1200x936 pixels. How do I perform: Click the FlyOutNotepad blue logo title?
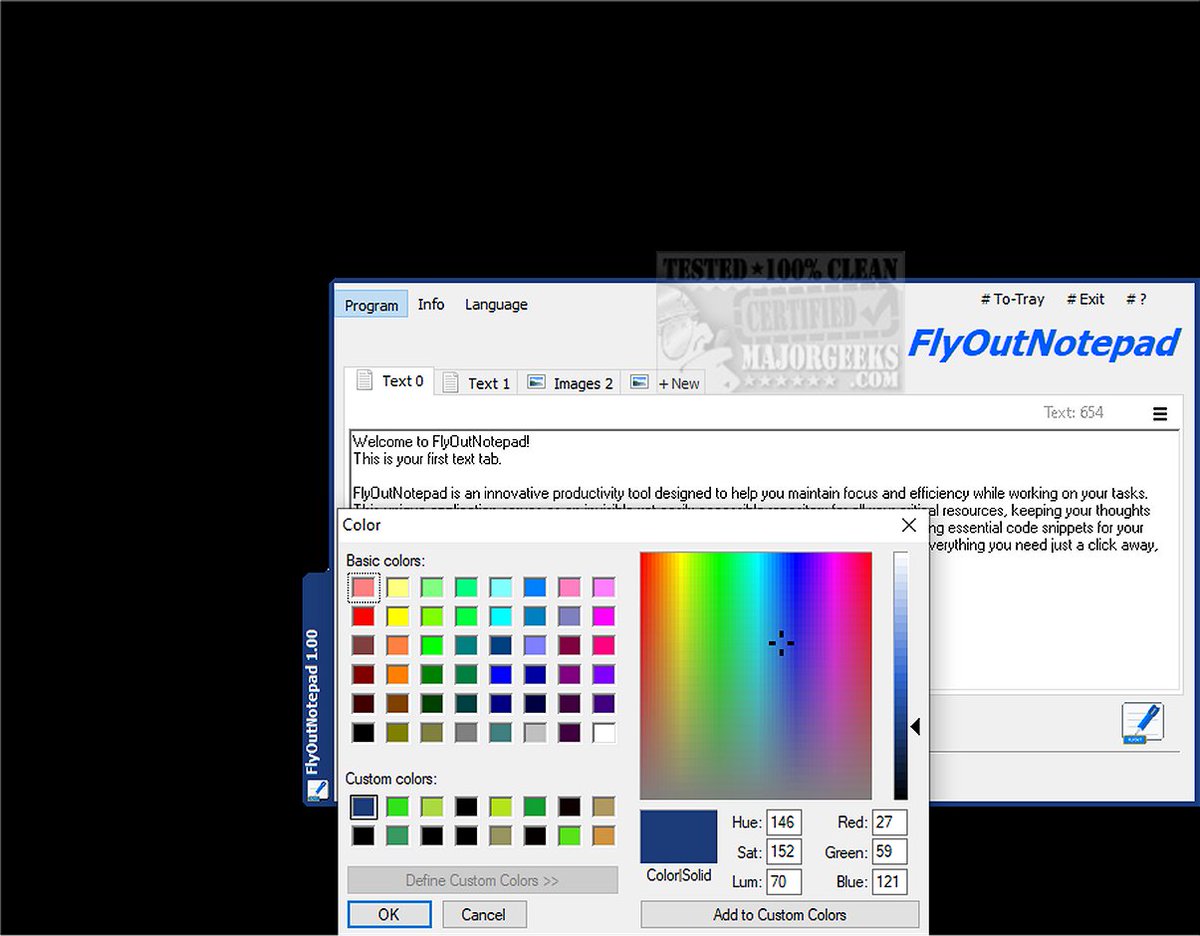click(1044, 343)
